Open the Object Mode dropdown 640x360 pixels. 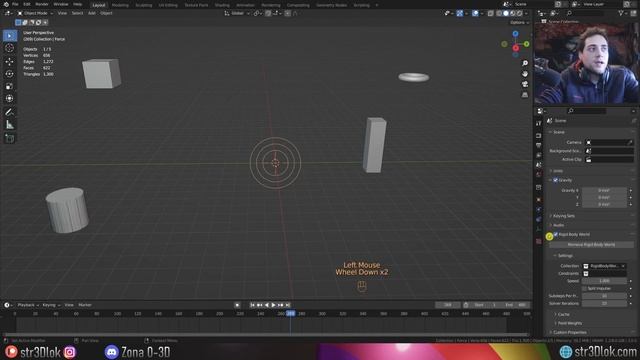[x=35, y=13]
